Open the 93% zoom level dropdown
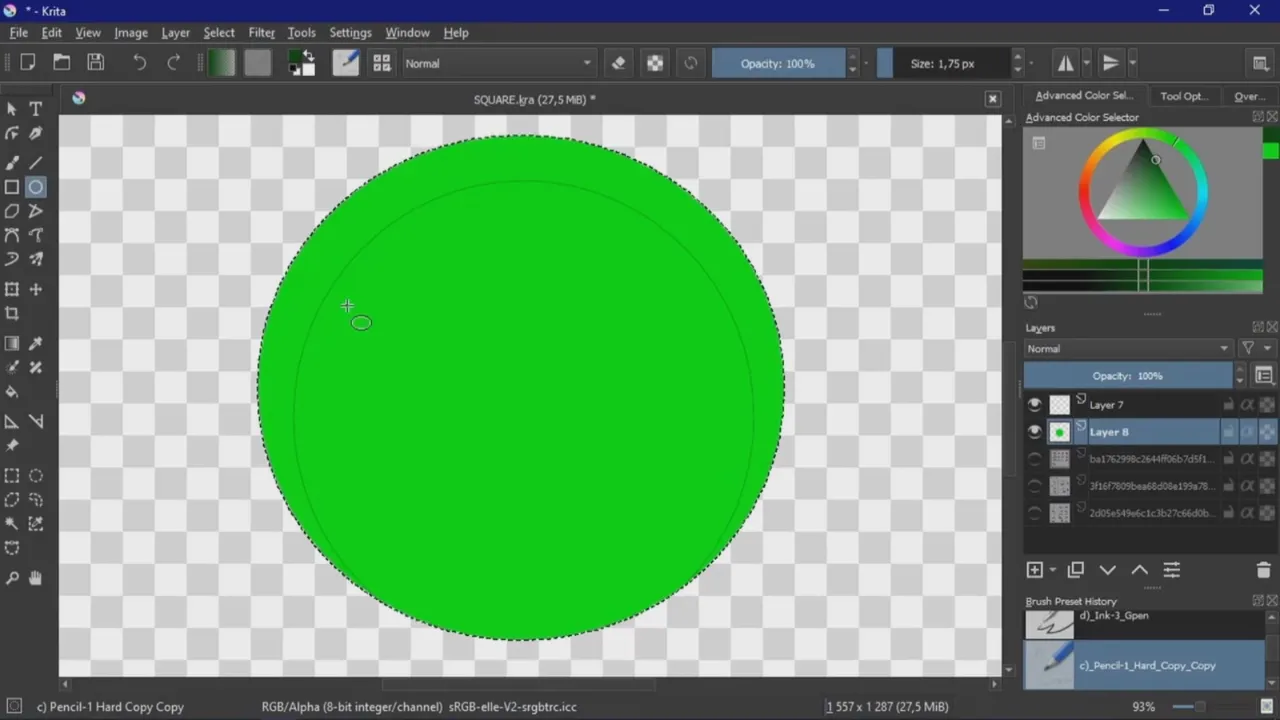Screen dimensions: 1280x720 coord(1145,707)
